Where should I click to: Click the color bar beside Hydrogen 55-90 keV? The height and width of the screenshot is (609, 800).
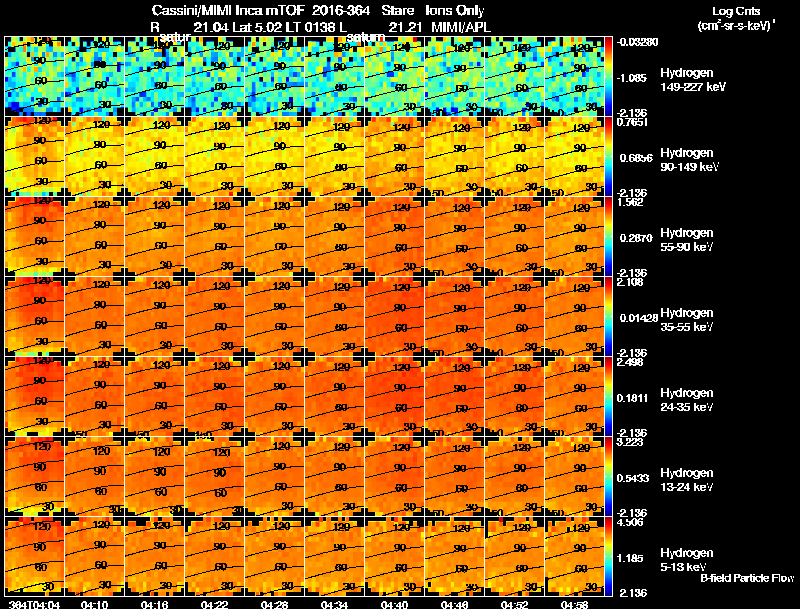(608, 236)
